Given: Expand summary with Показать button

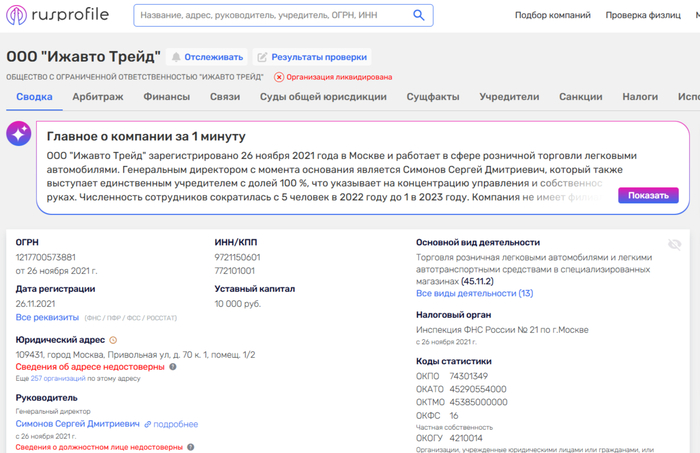Looking at the screenshot, I should click(x=648, y=195).
